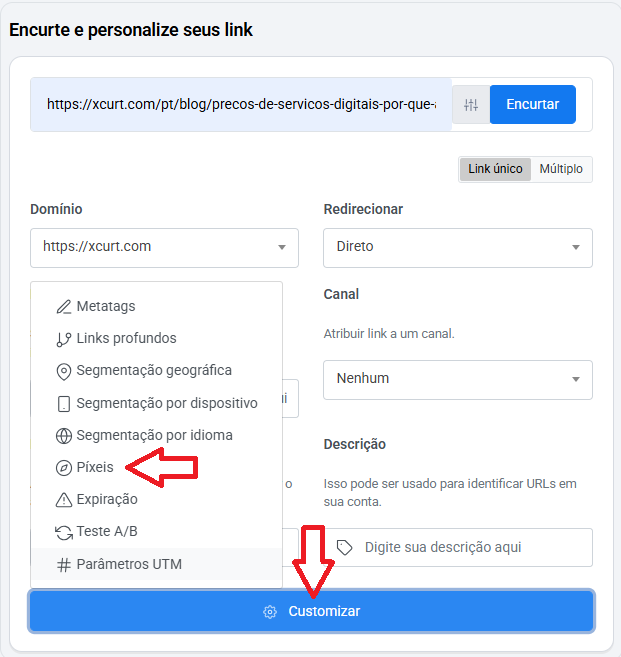This screenshot has height=657, width=621.
Task: Click the compass icon beside Píxeis
Action: click(x=64, y=468)
